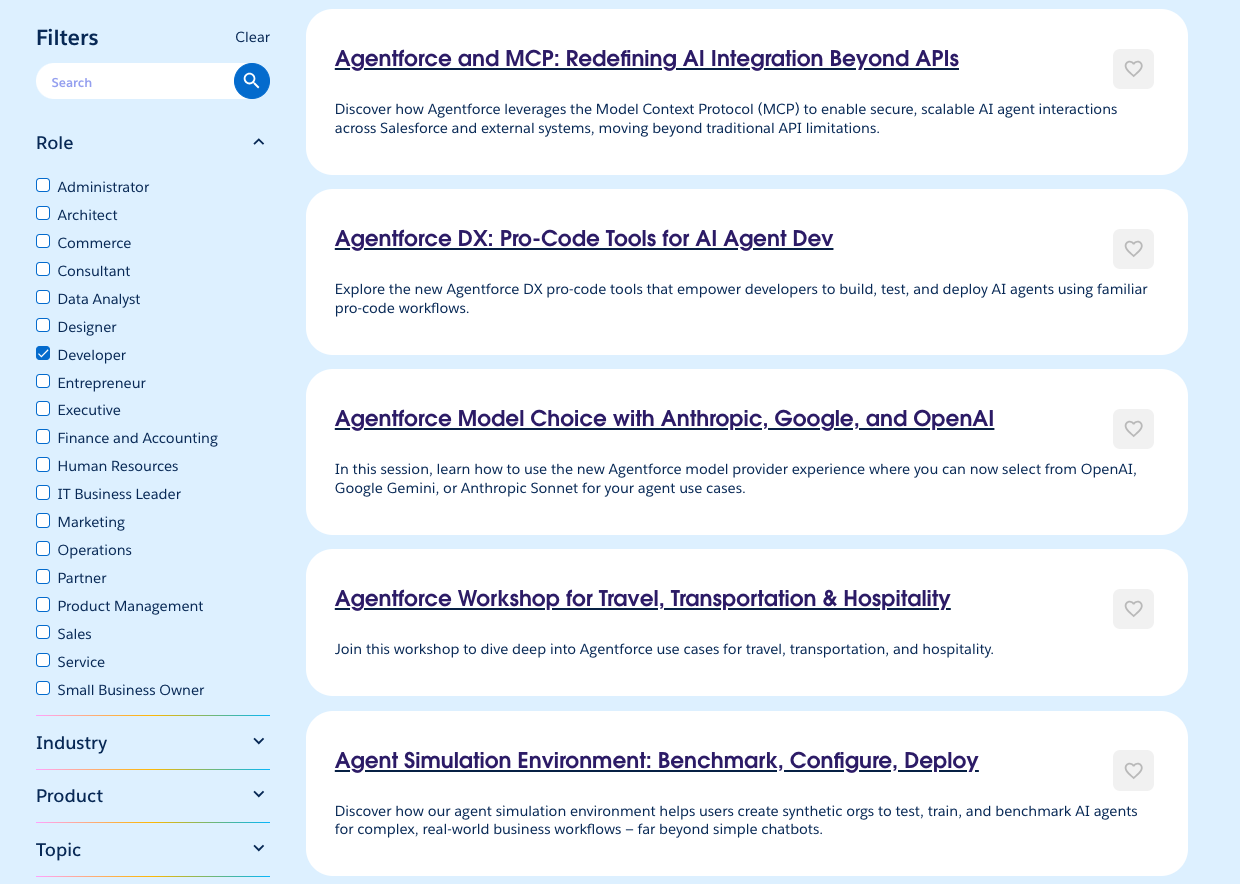1240x884 pixels.
Task: Click the blue search magnifier button
Action: pyautogui.click(x=252, y=81)
